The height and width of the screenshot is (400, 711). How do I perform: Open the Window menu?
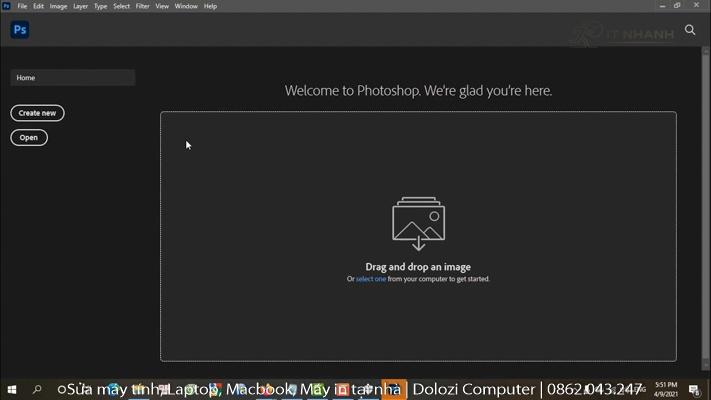[186, 6]
